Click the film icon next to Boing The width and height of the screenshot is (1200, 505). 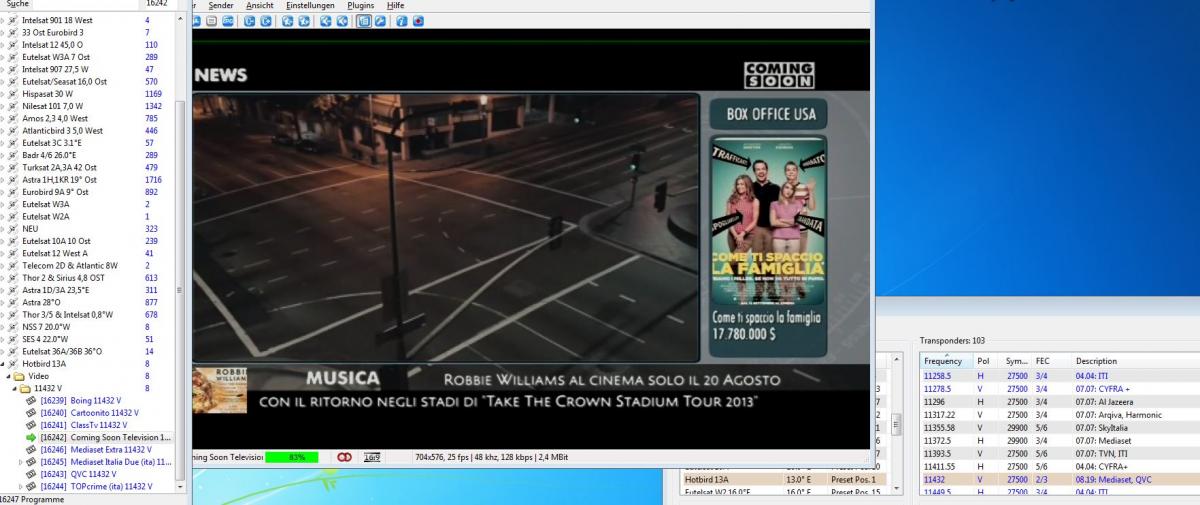[x=30, y=401]
